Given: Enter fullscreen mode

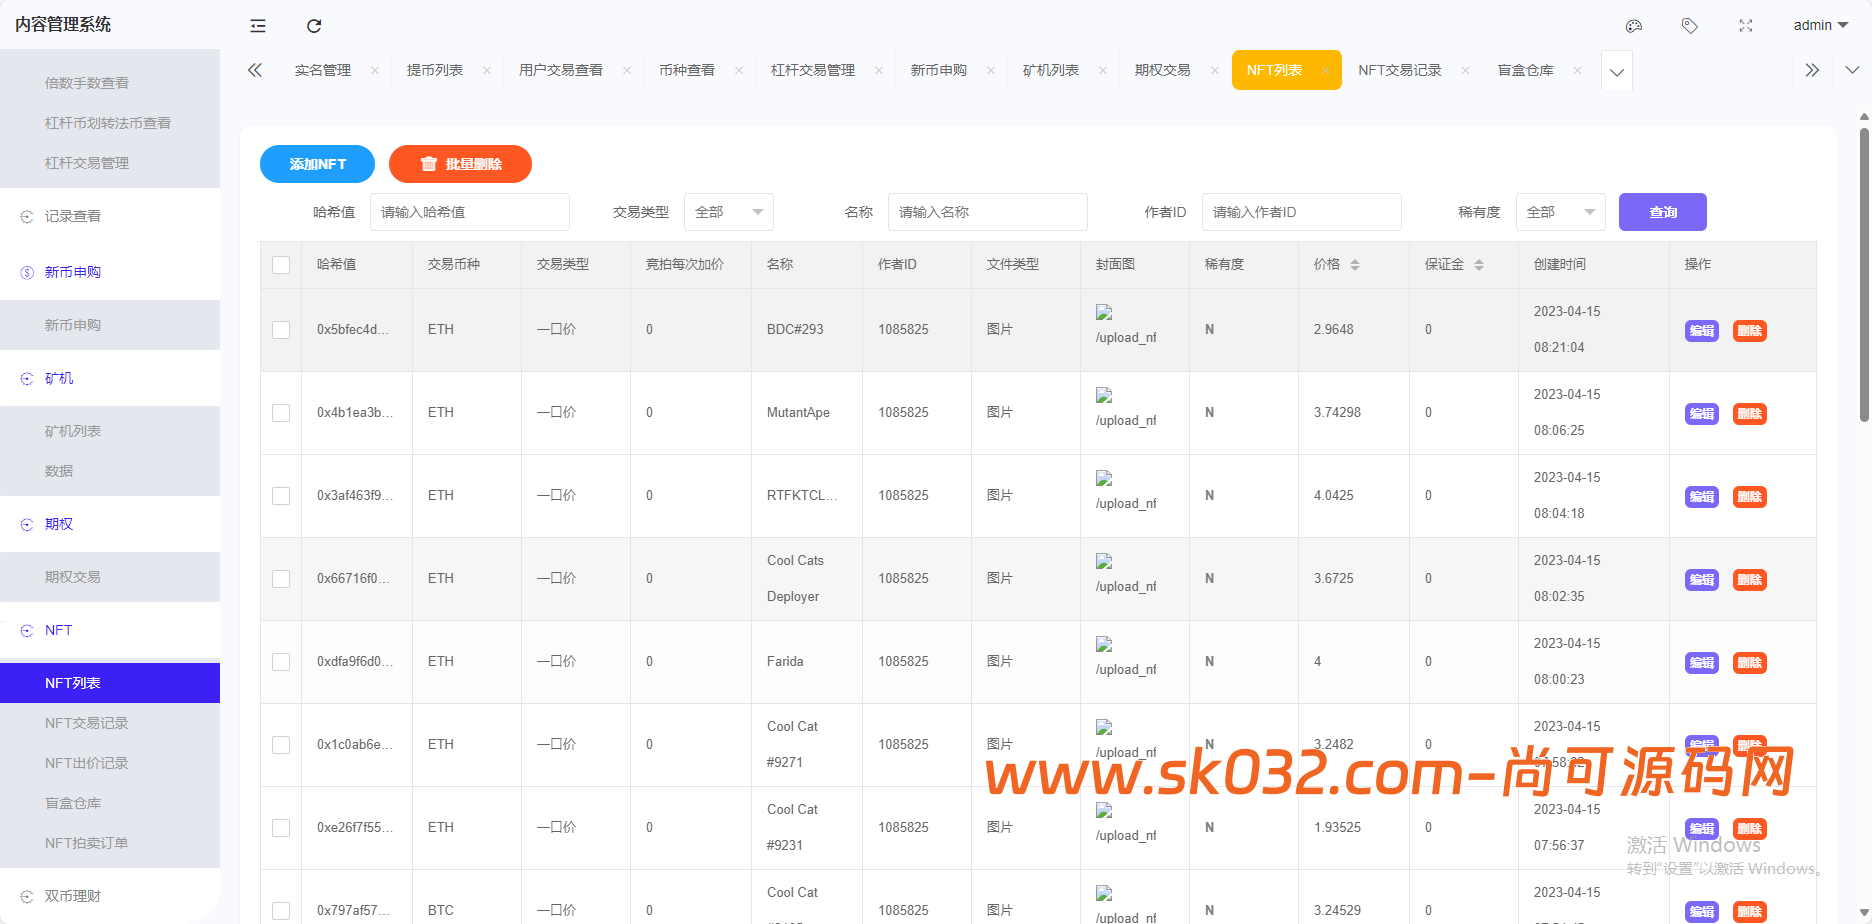Looking at the screenshot, I should point(1746,25).
